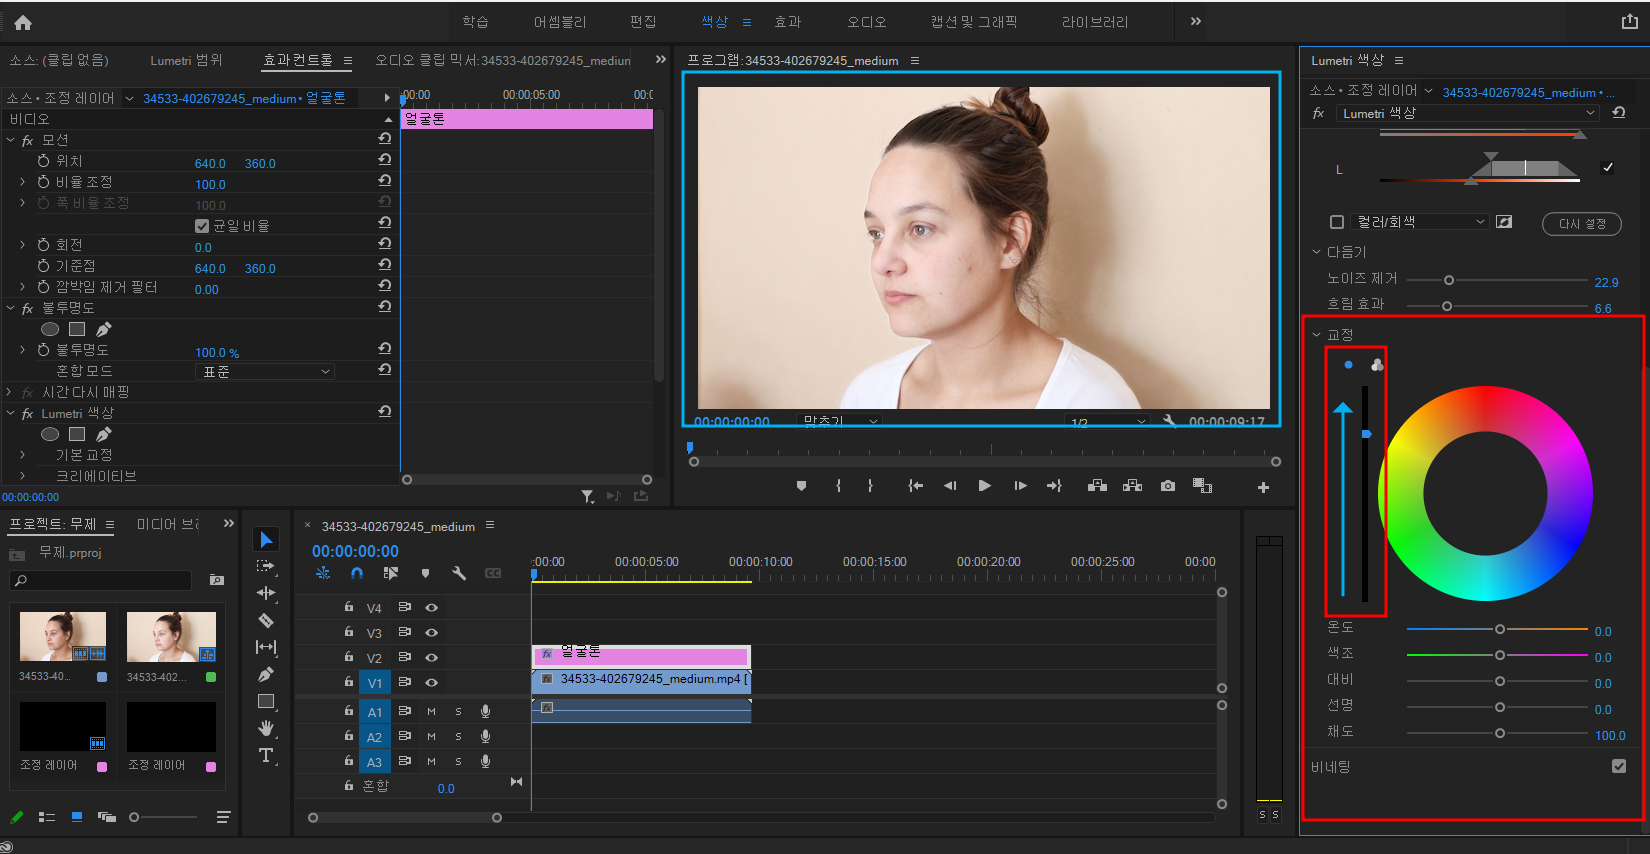This screenshot has height=854, width=1650.
Task: Switch project panel to icon view
Action: [77, 817]
